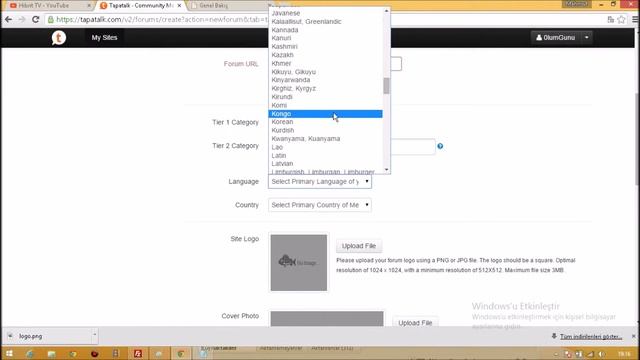This screenshot has height=360, width=640.
Task: Close the Hibrit TV YouTube tab
Action: (89, 6)
